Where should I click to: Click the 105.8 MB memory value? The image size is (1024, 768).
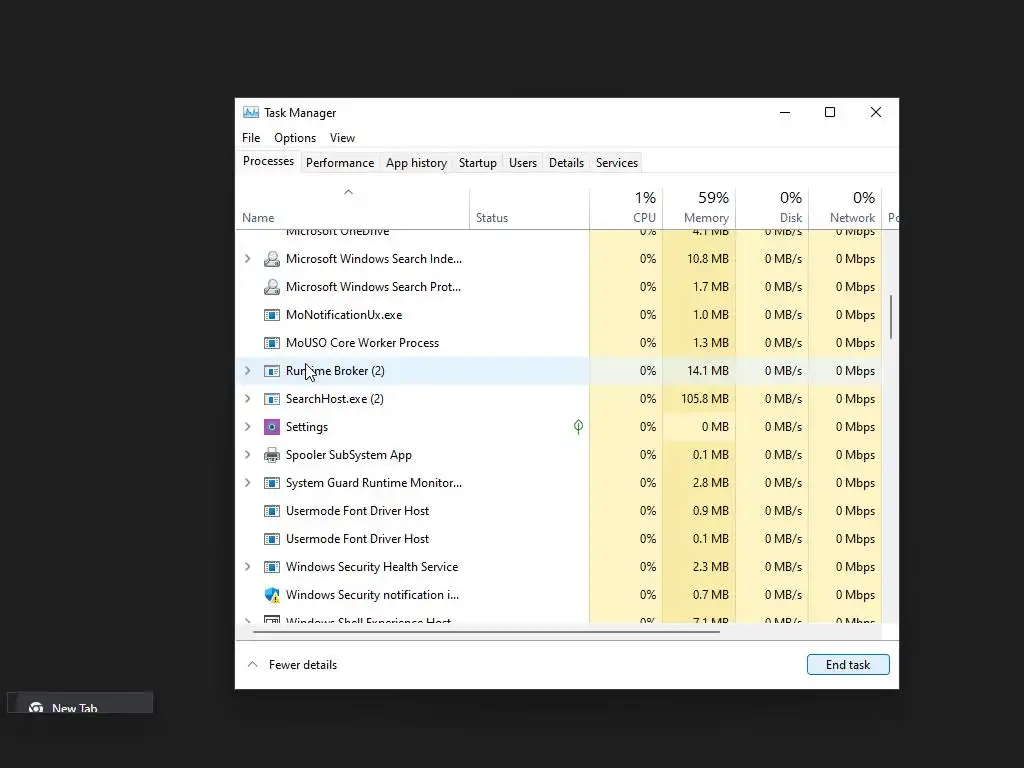(705, 399)
